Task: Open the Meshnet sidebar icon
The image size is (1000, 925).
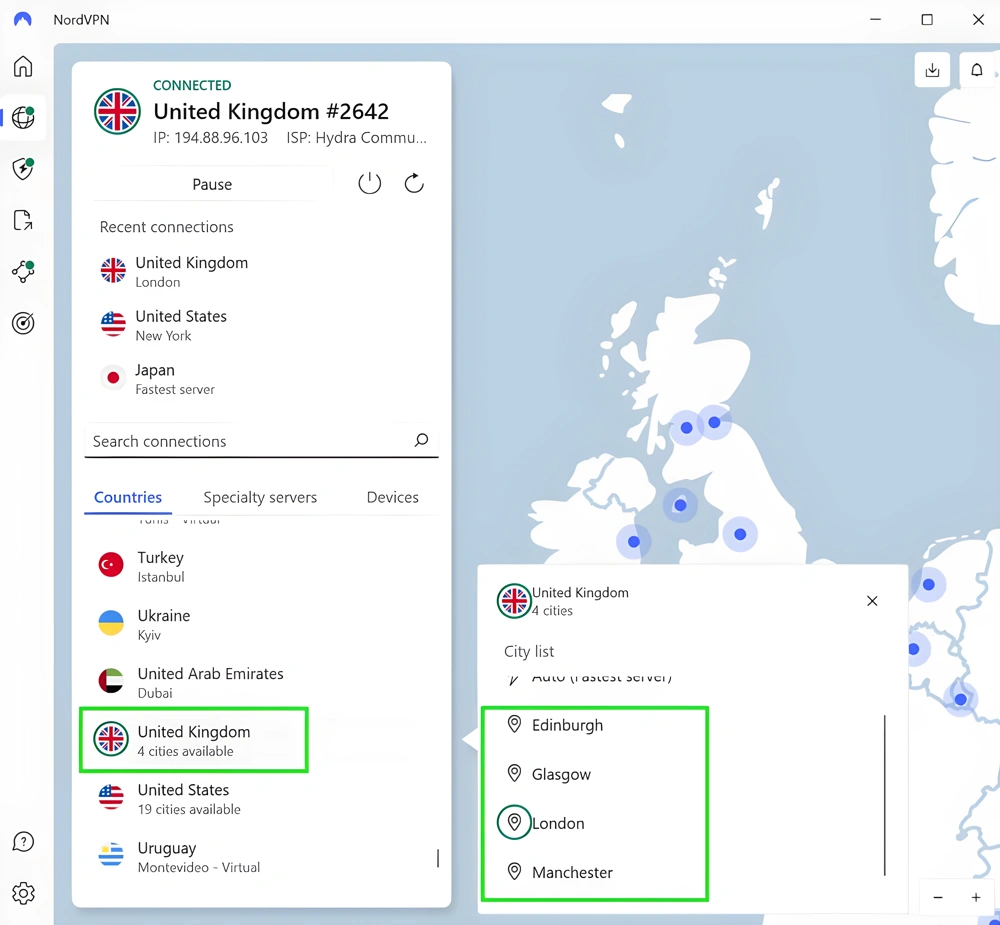Action: coord(23,272)
